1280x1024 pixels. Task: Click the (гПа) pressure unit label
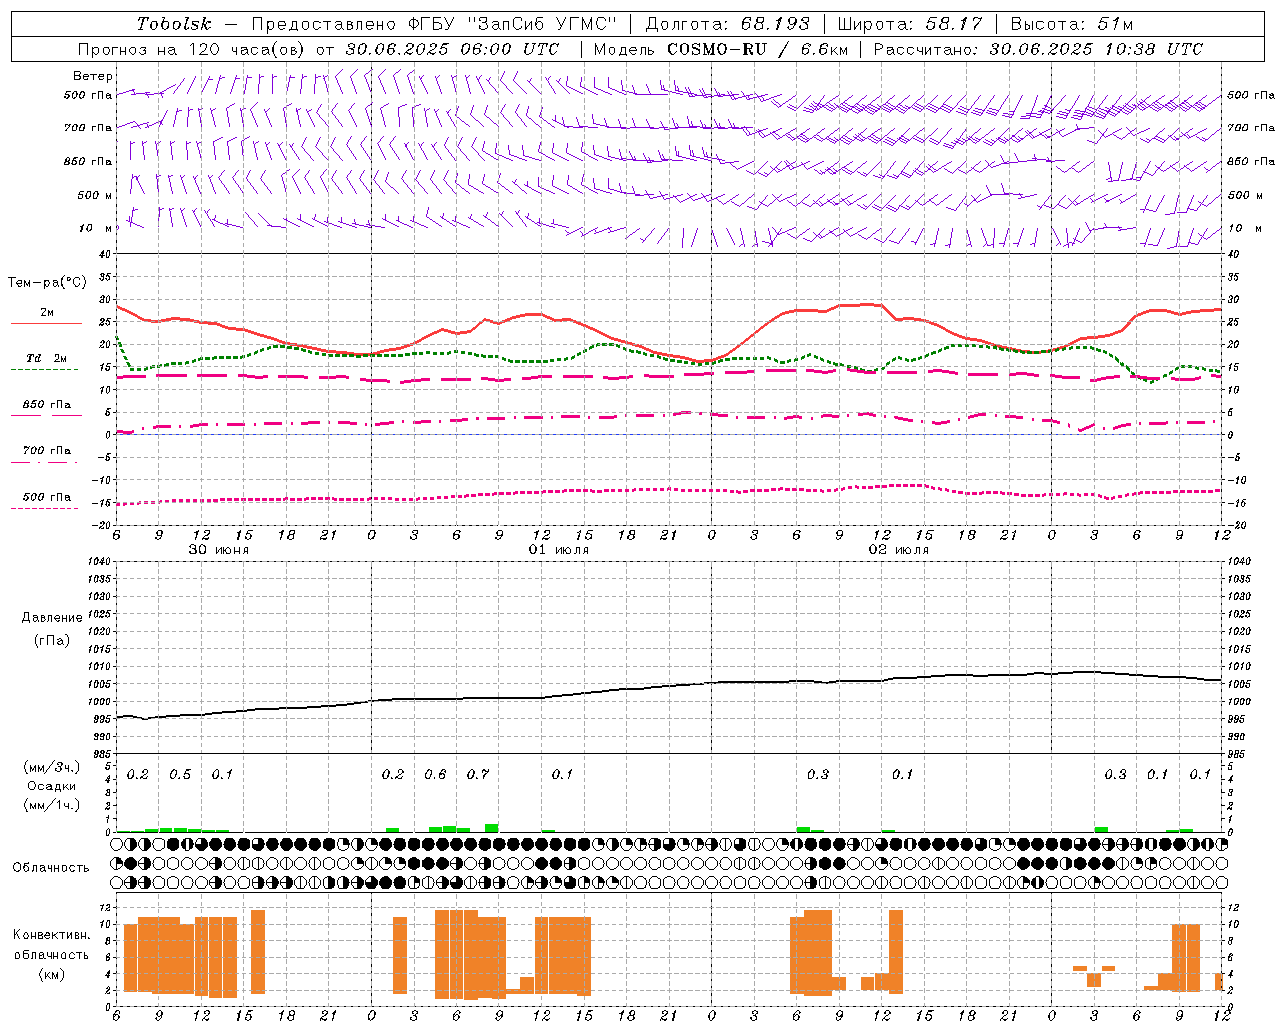tap(52, 641)
